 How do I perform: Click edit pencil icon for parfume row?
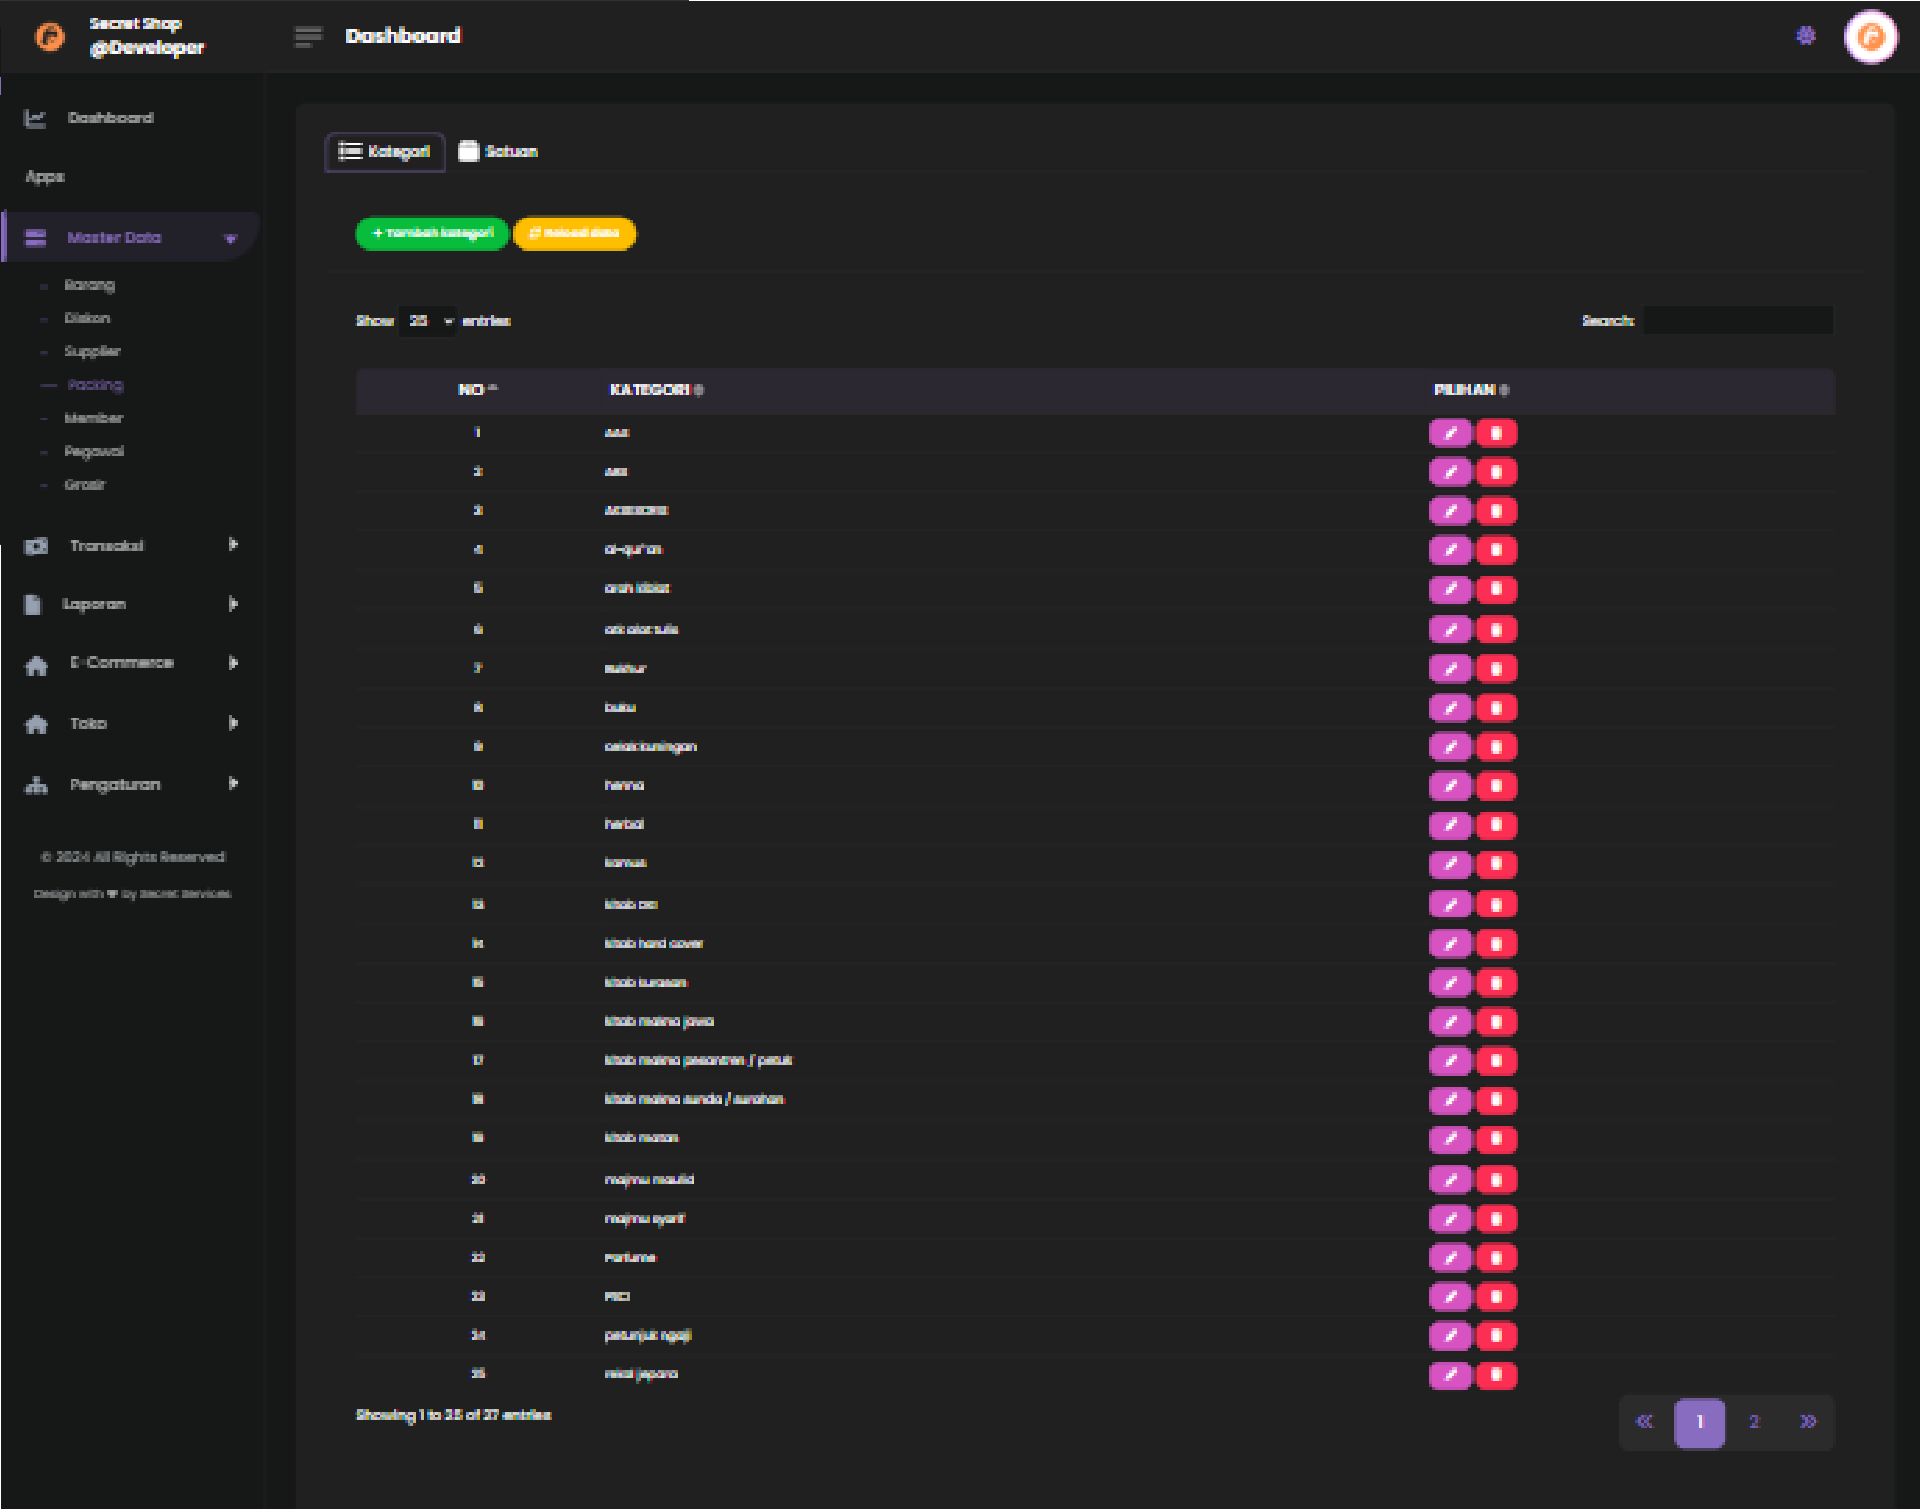1450,1258
